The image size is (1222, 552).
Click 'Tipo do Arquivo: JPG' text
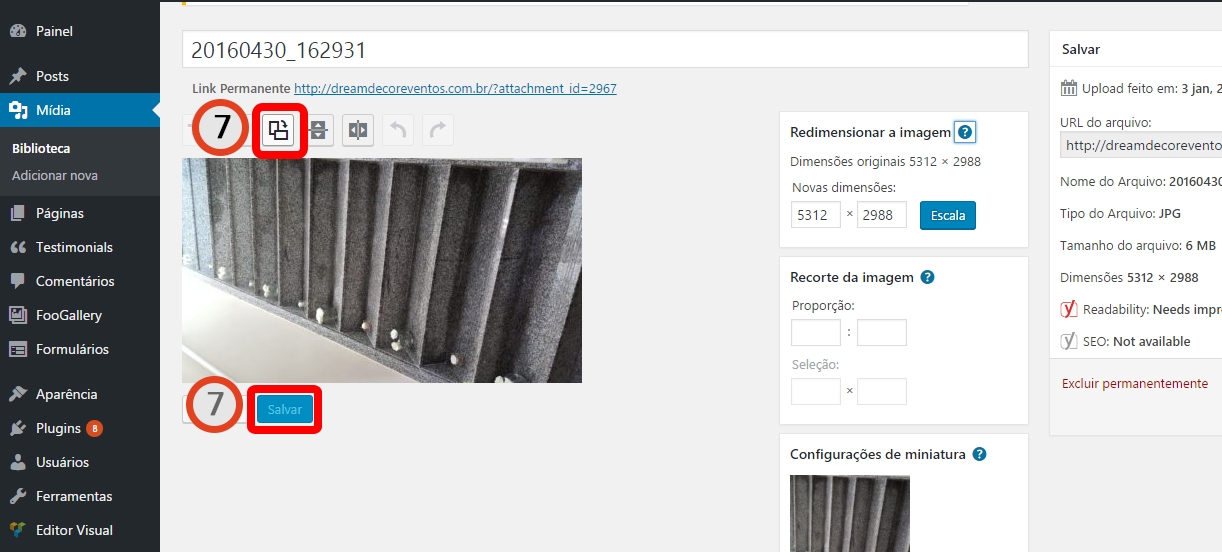click(1122, 213)
